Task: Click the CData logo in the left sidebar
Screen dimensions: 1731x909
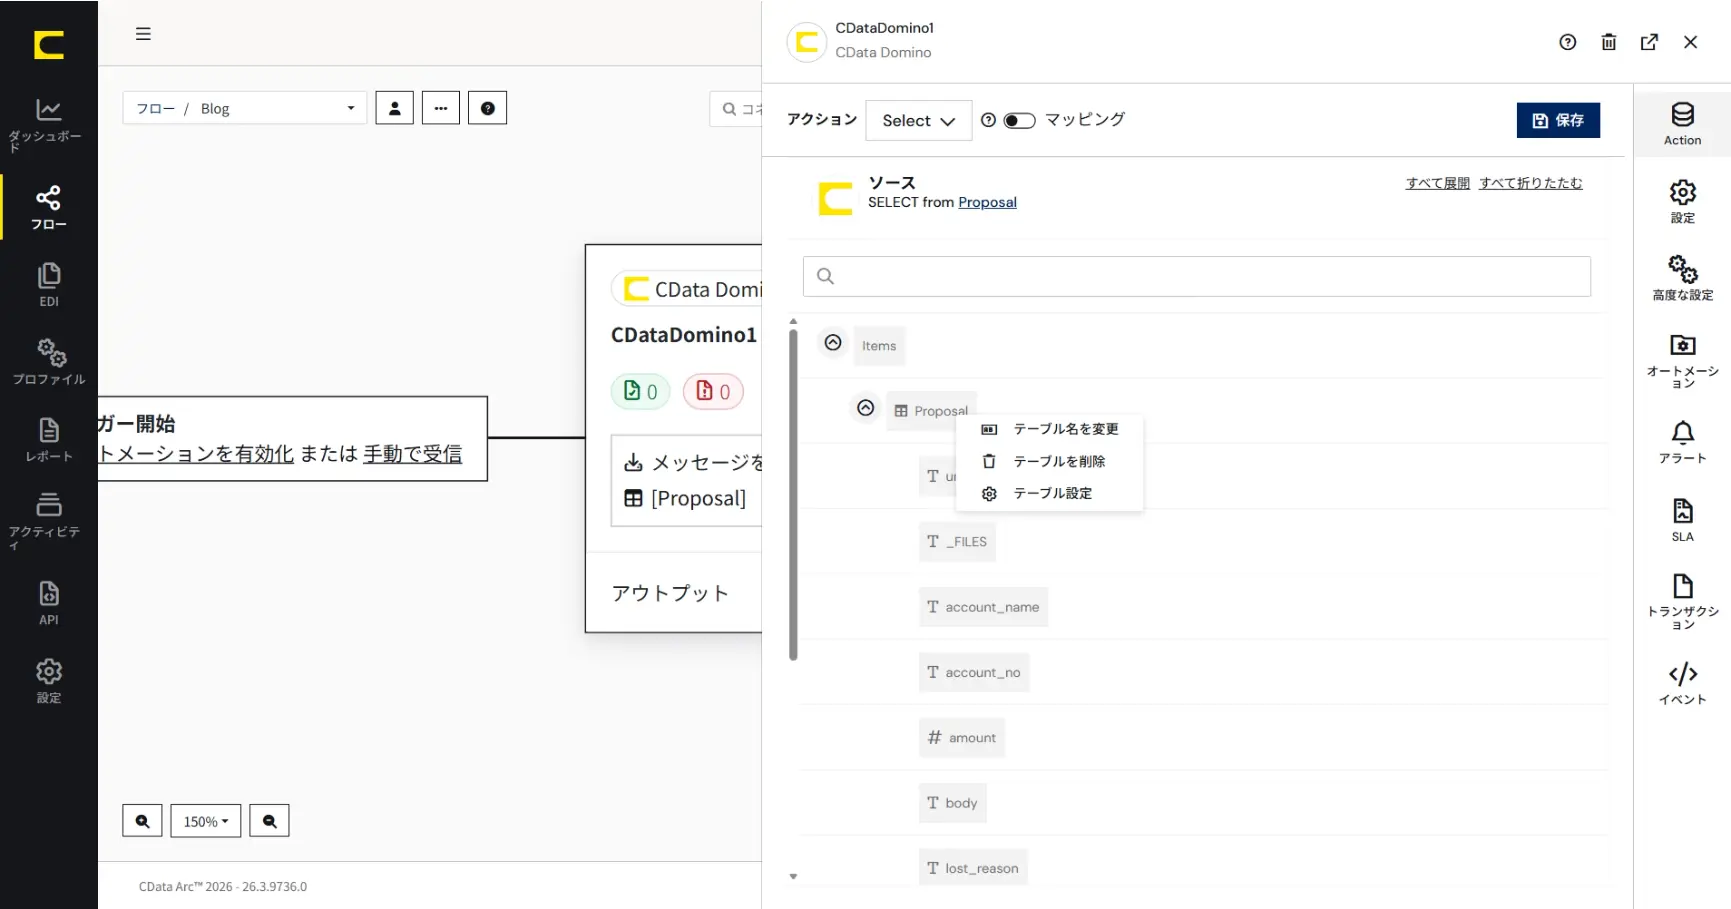Action: 48,45
